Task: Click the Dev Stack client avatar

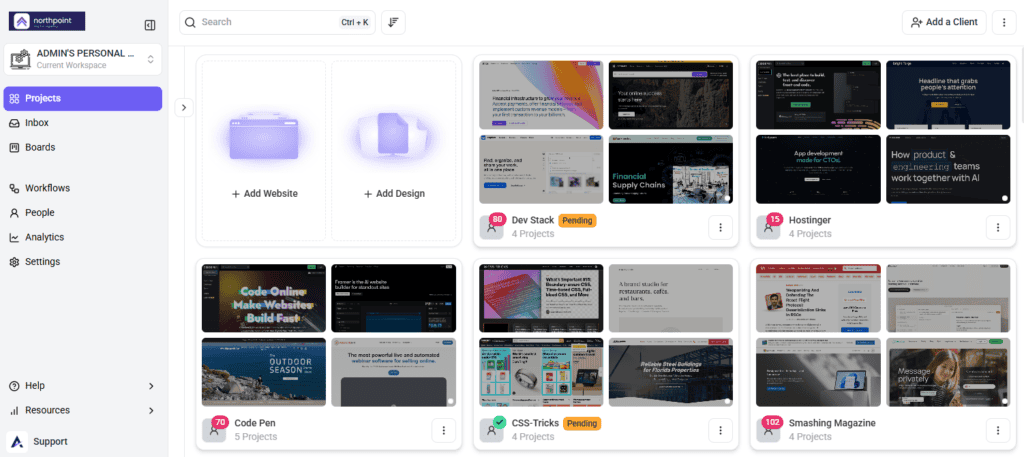Action: pos(491,227)
